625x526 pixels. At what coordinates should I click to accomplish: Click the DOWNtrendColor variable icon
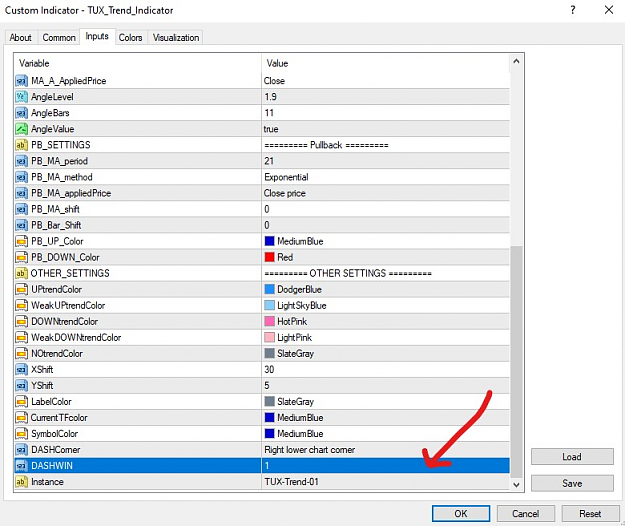pos(22,321)
